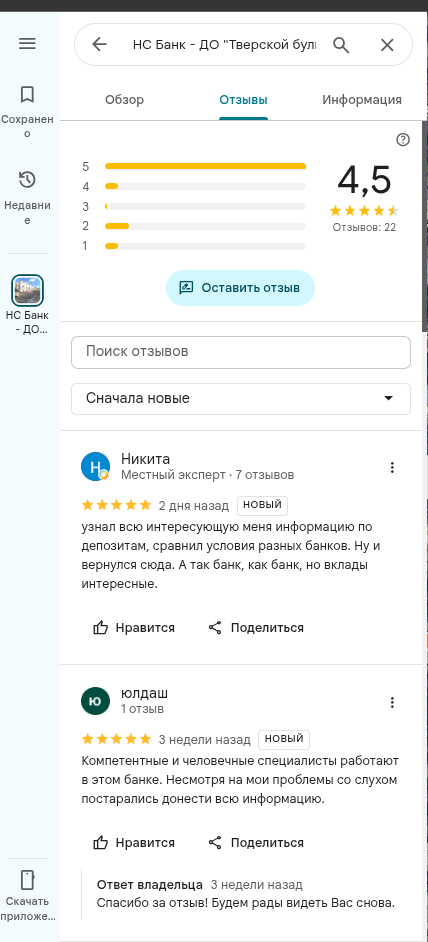Click the panel's vertical scrollbar
428x942 pixels.
coord(424,225)
